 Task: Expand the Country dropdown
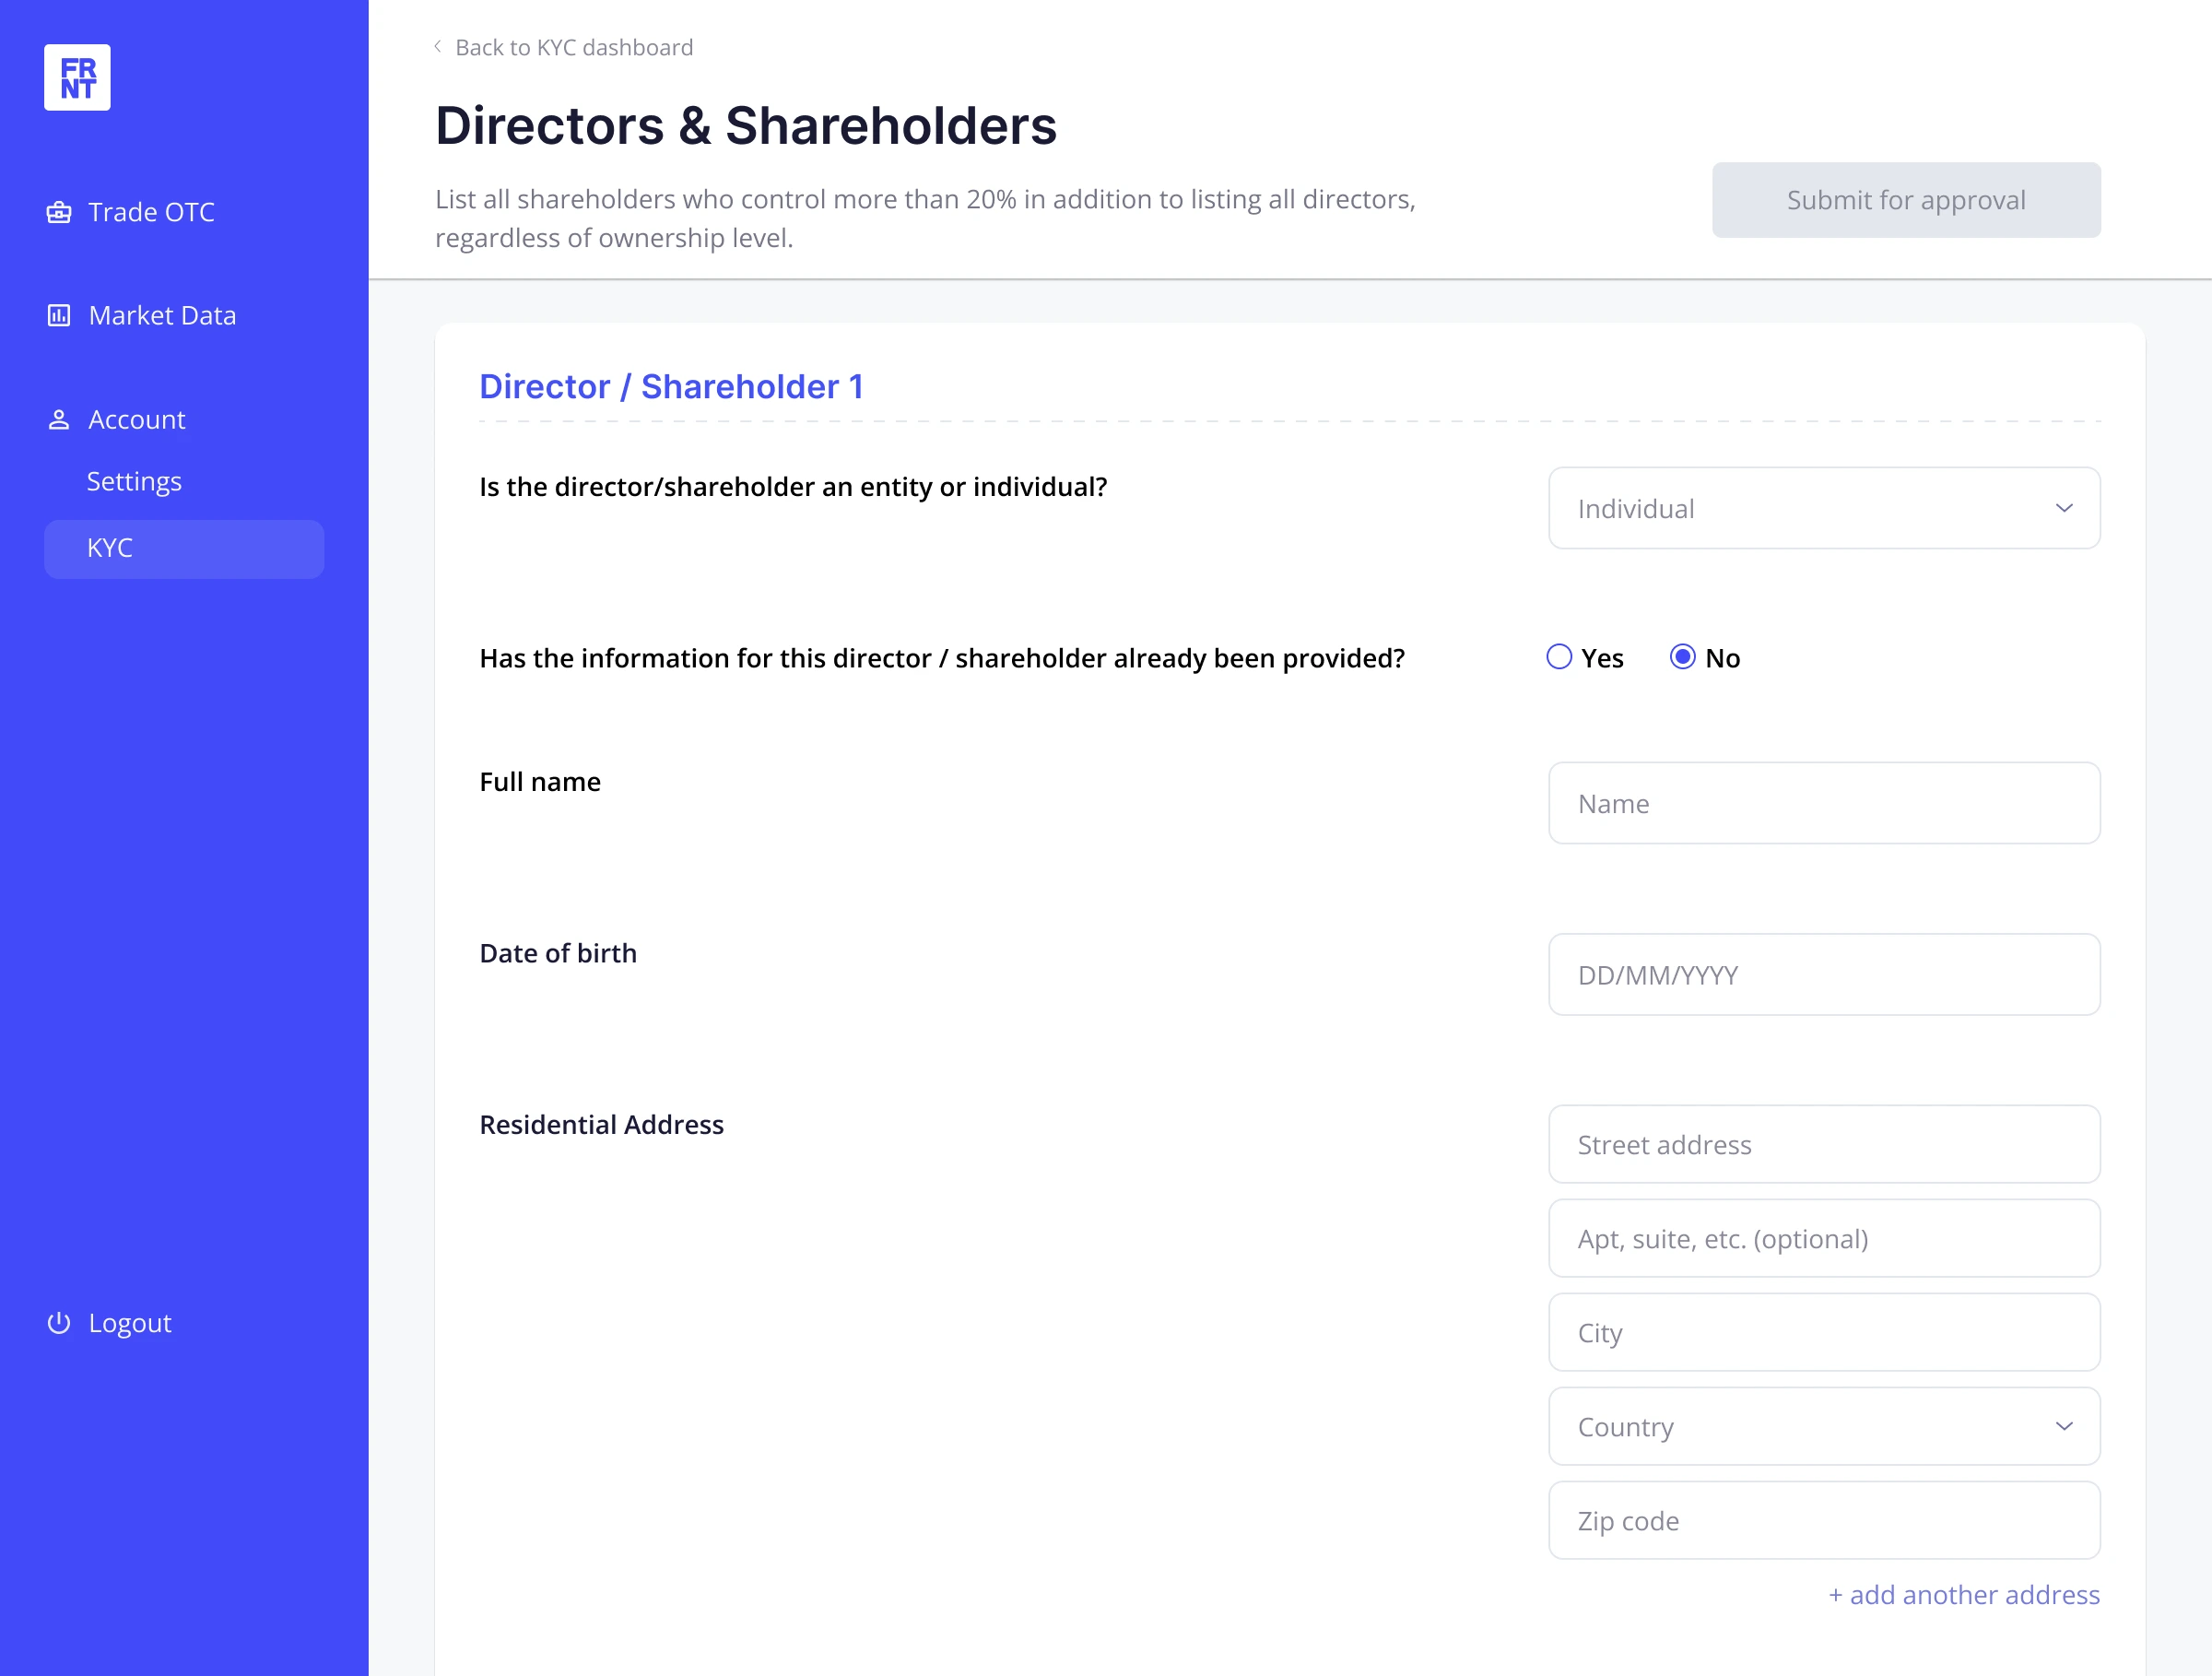[1823, 1426]
